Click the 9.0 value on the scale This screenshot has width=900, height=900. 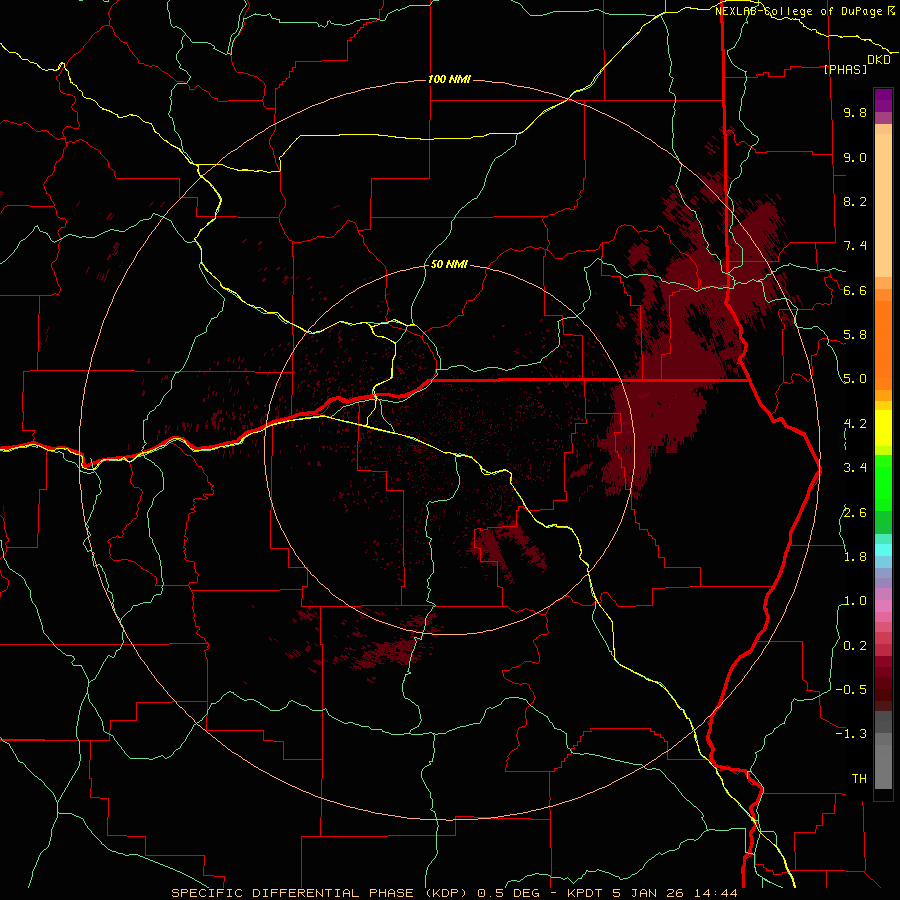point(855,157)
